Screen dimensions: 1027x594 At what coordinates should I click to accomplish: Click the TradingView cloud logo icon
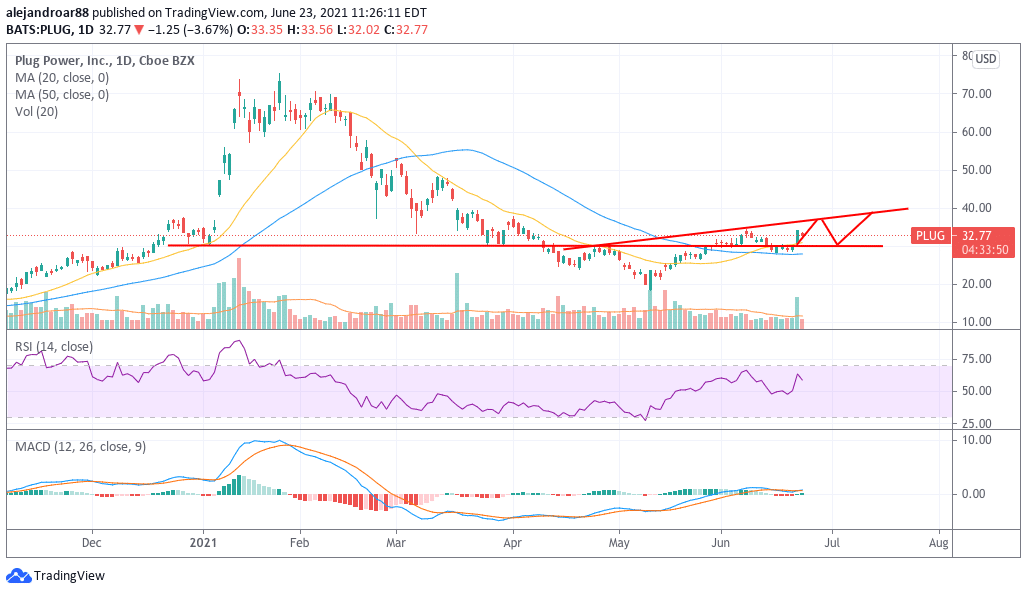(18, 576)
